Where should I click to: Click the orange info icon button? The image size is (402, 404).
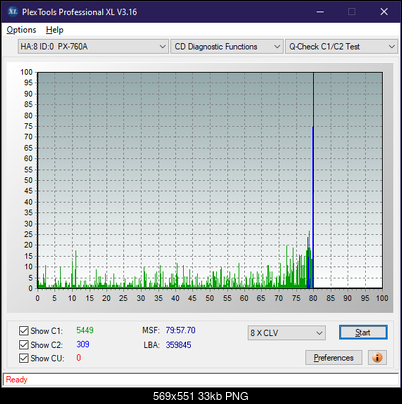(x=377, y=358)
